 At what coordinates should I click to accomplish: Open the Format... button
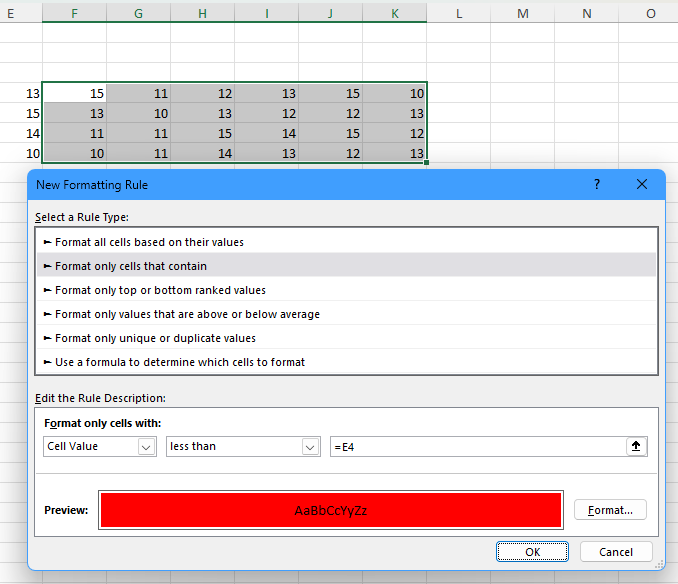click(610, 510)
